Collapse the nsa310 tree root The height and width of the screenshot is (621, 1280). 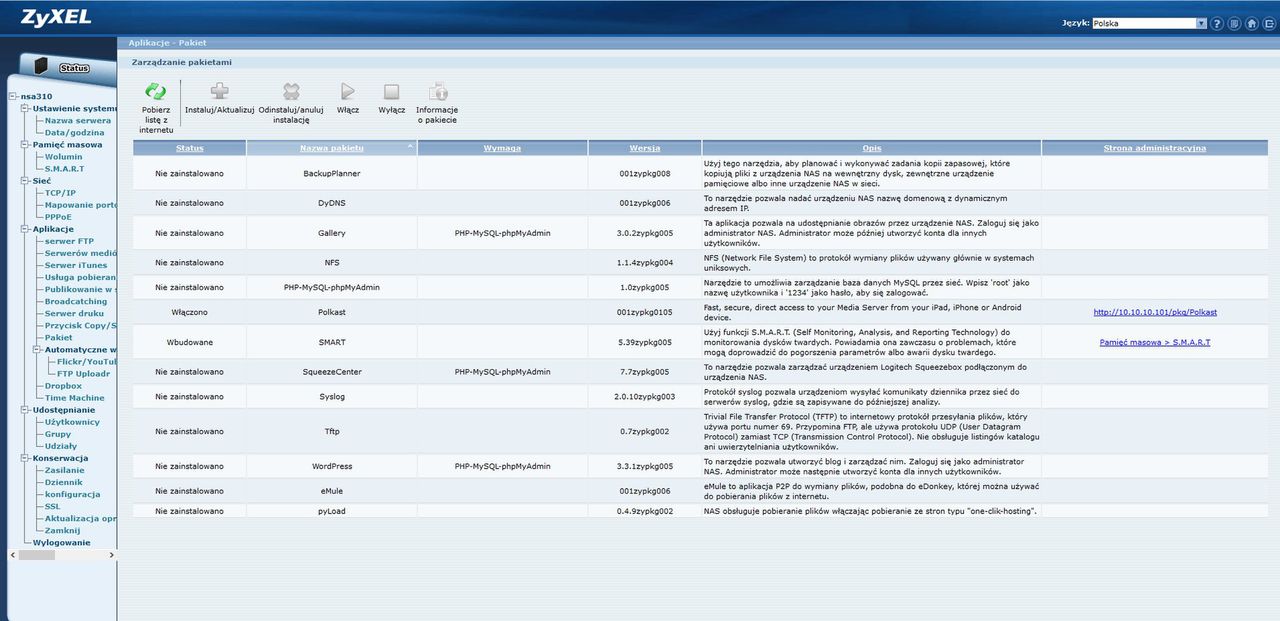tap(12, 97)
